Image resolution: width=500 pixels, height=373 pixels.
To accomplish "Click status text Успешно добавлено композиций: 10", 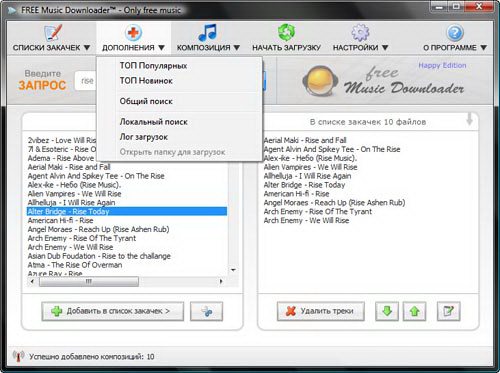I will click(x=91, y=357).
